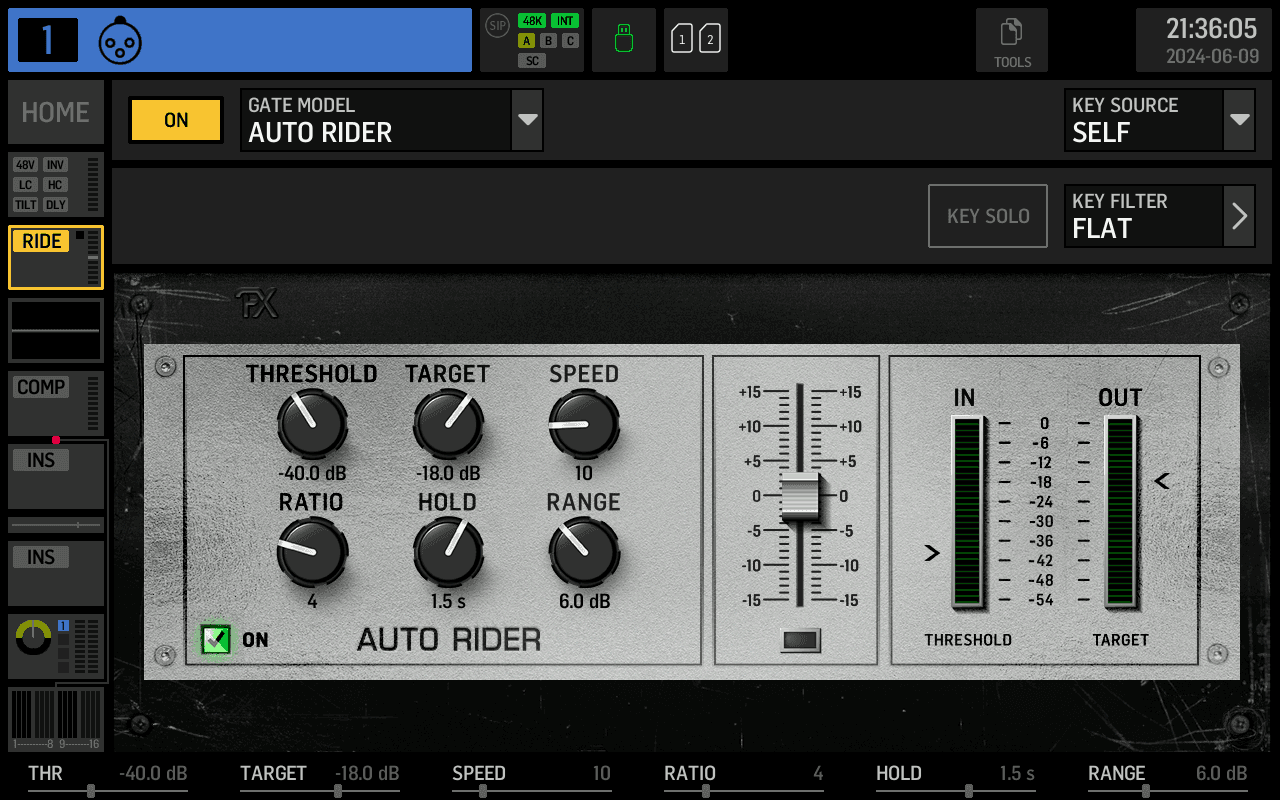Image resolution: width=1280 pixels, height=800 pixels.
Task: Open the first INS insert section
Action: (x=56, y=476)
